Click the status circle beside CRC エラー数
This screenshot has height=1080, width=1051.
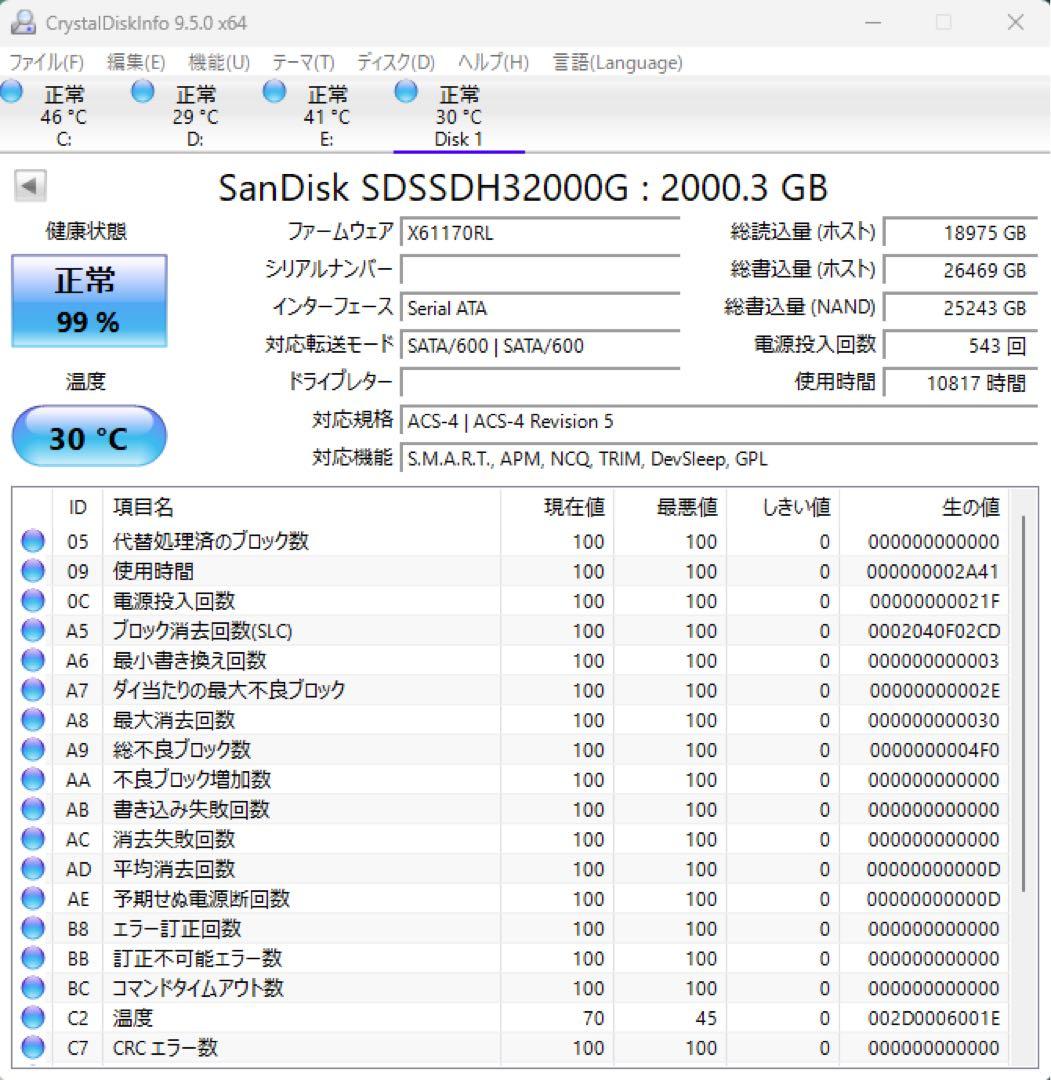tap(31, 1048)
